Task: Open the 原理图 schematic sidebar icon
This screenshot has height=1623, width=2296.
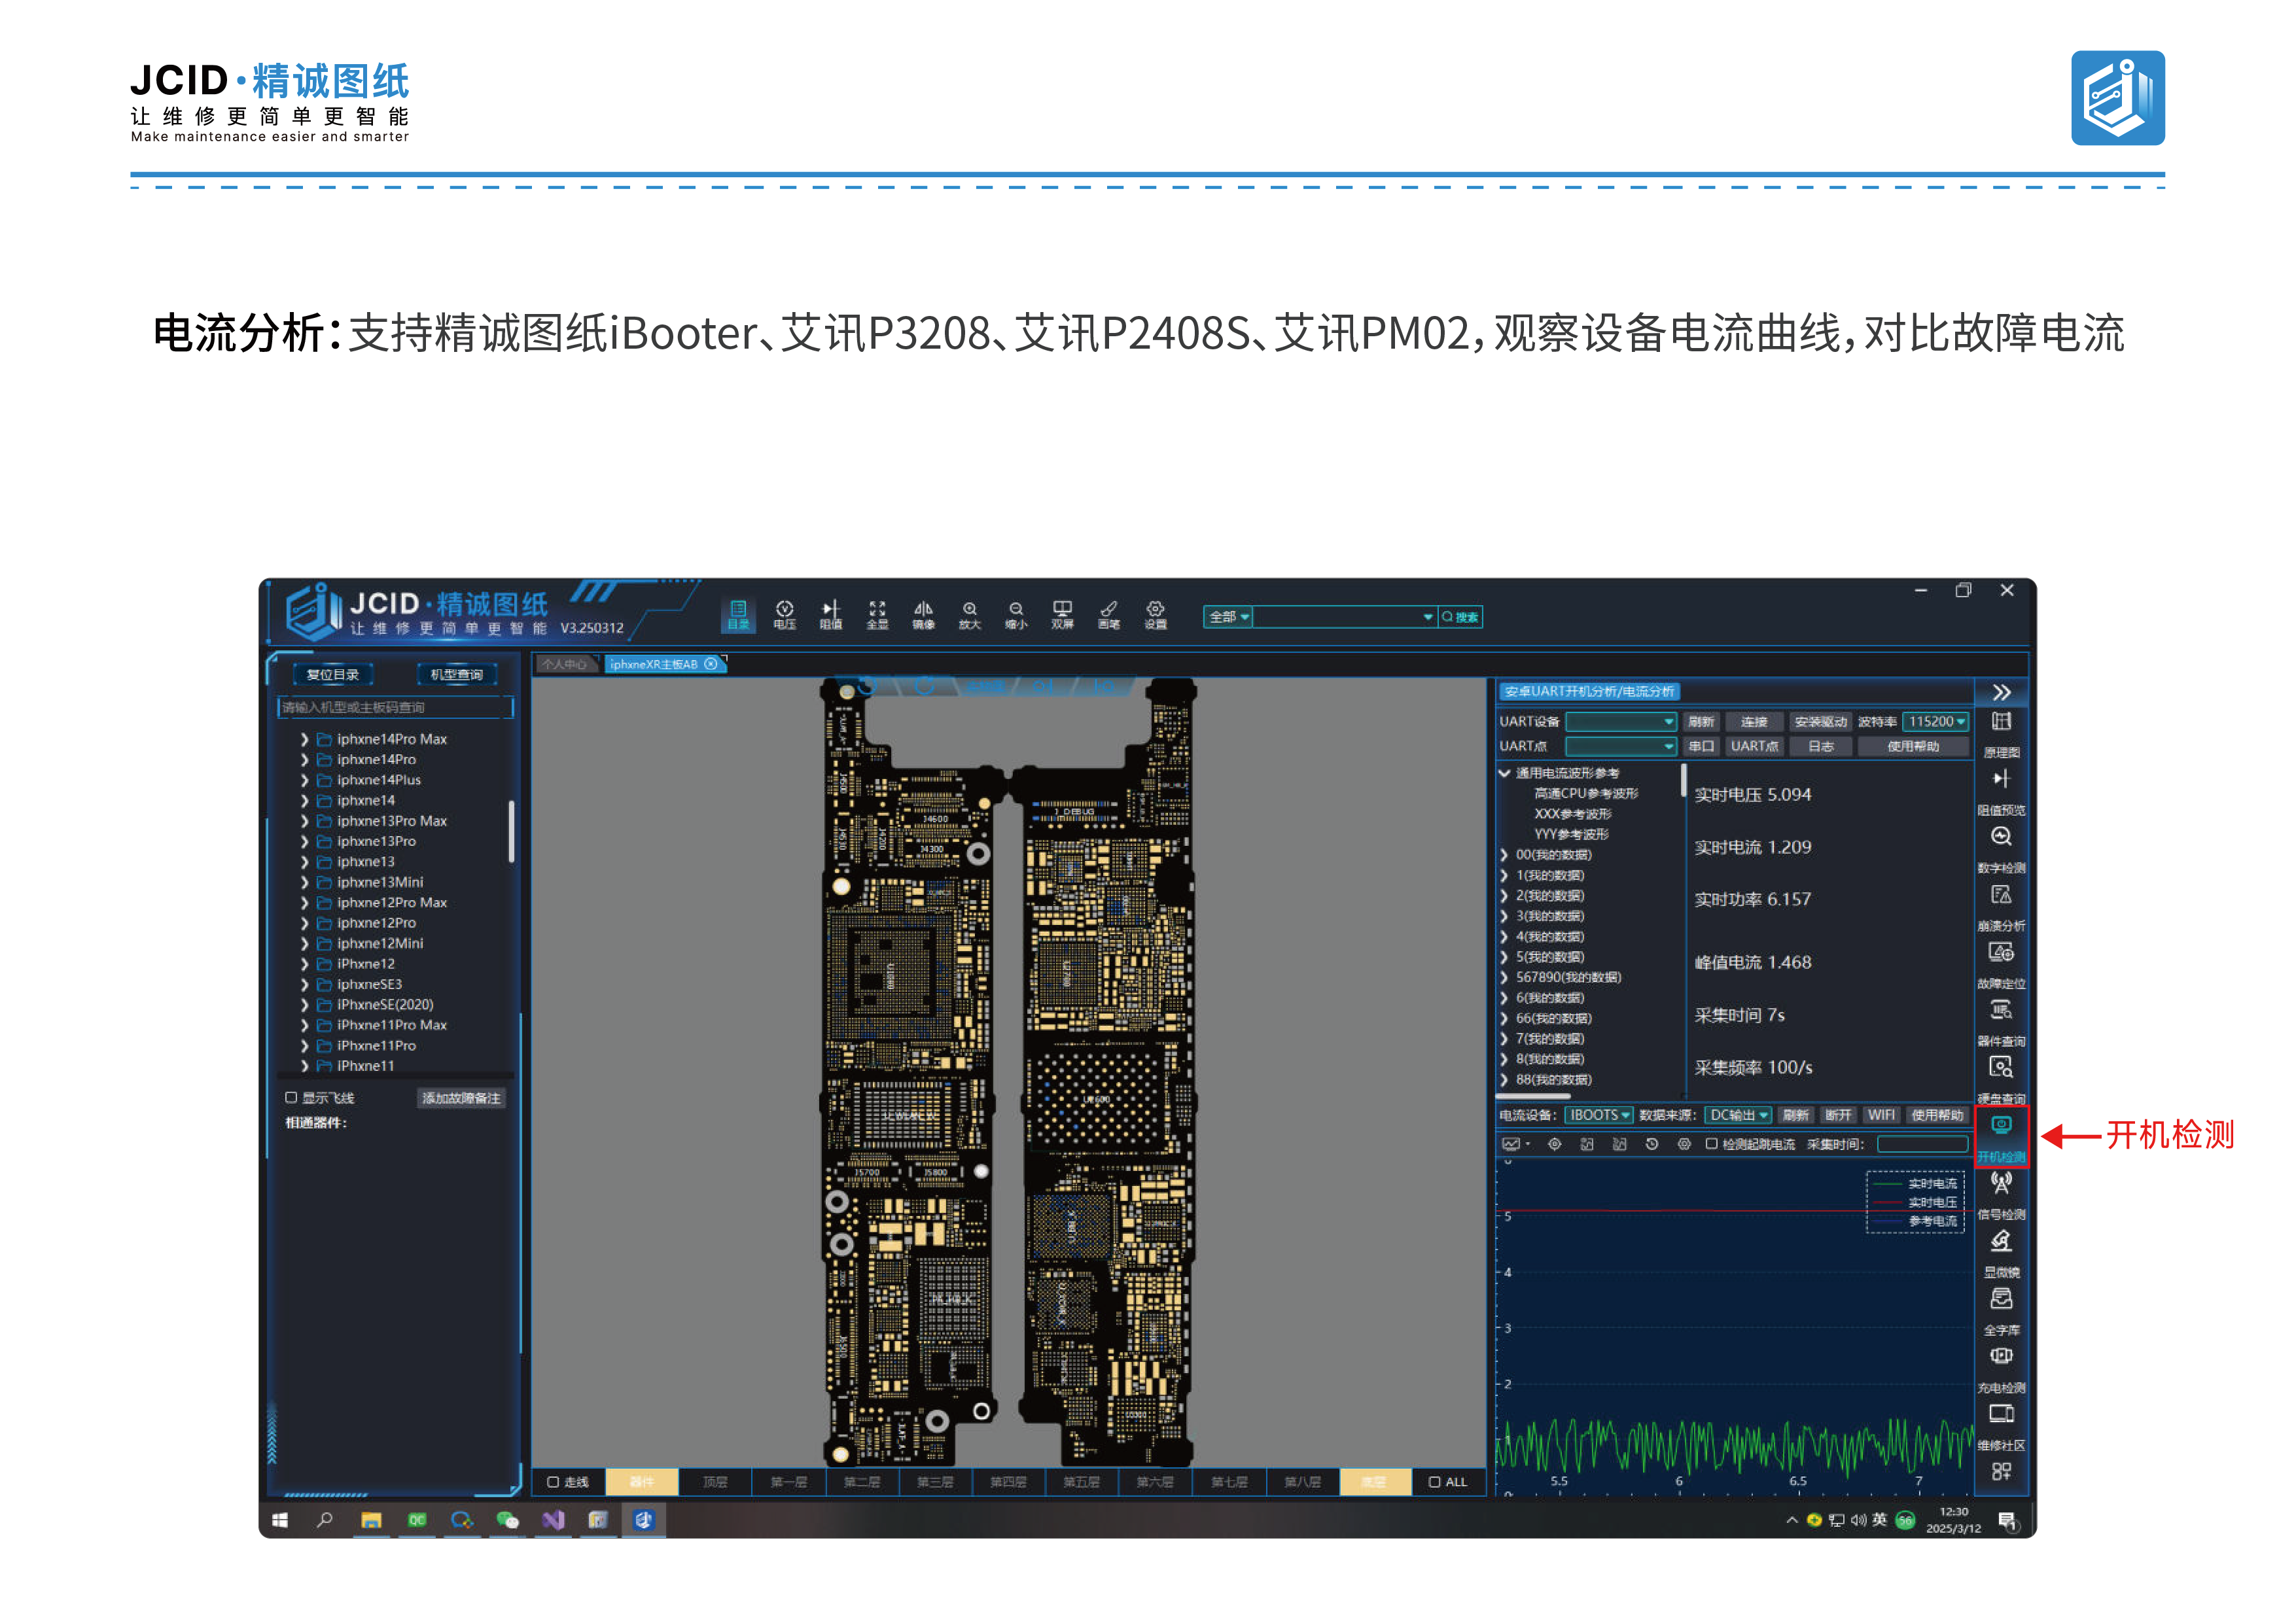Action: pos(2001,733)
